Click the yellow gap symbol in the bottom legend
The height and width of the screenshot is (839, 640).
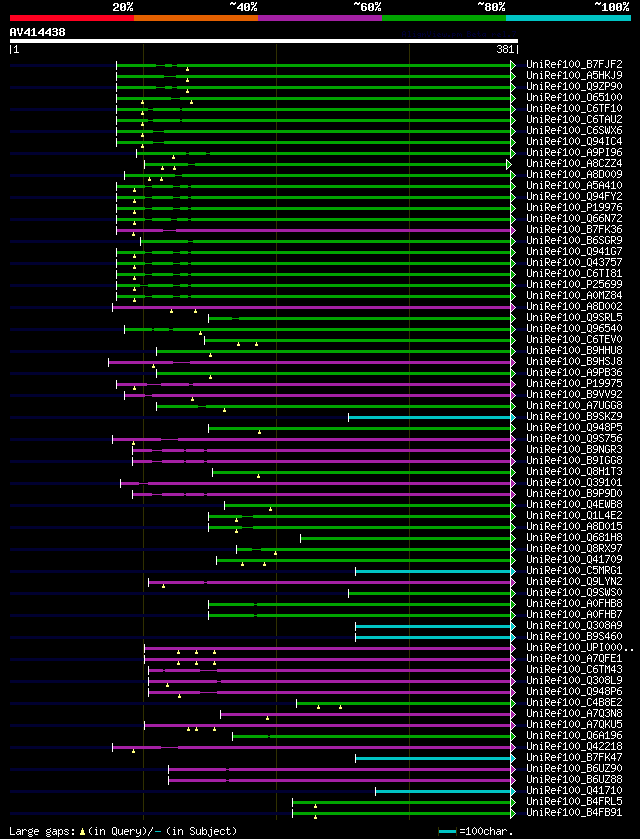click(x=82, y=832)
